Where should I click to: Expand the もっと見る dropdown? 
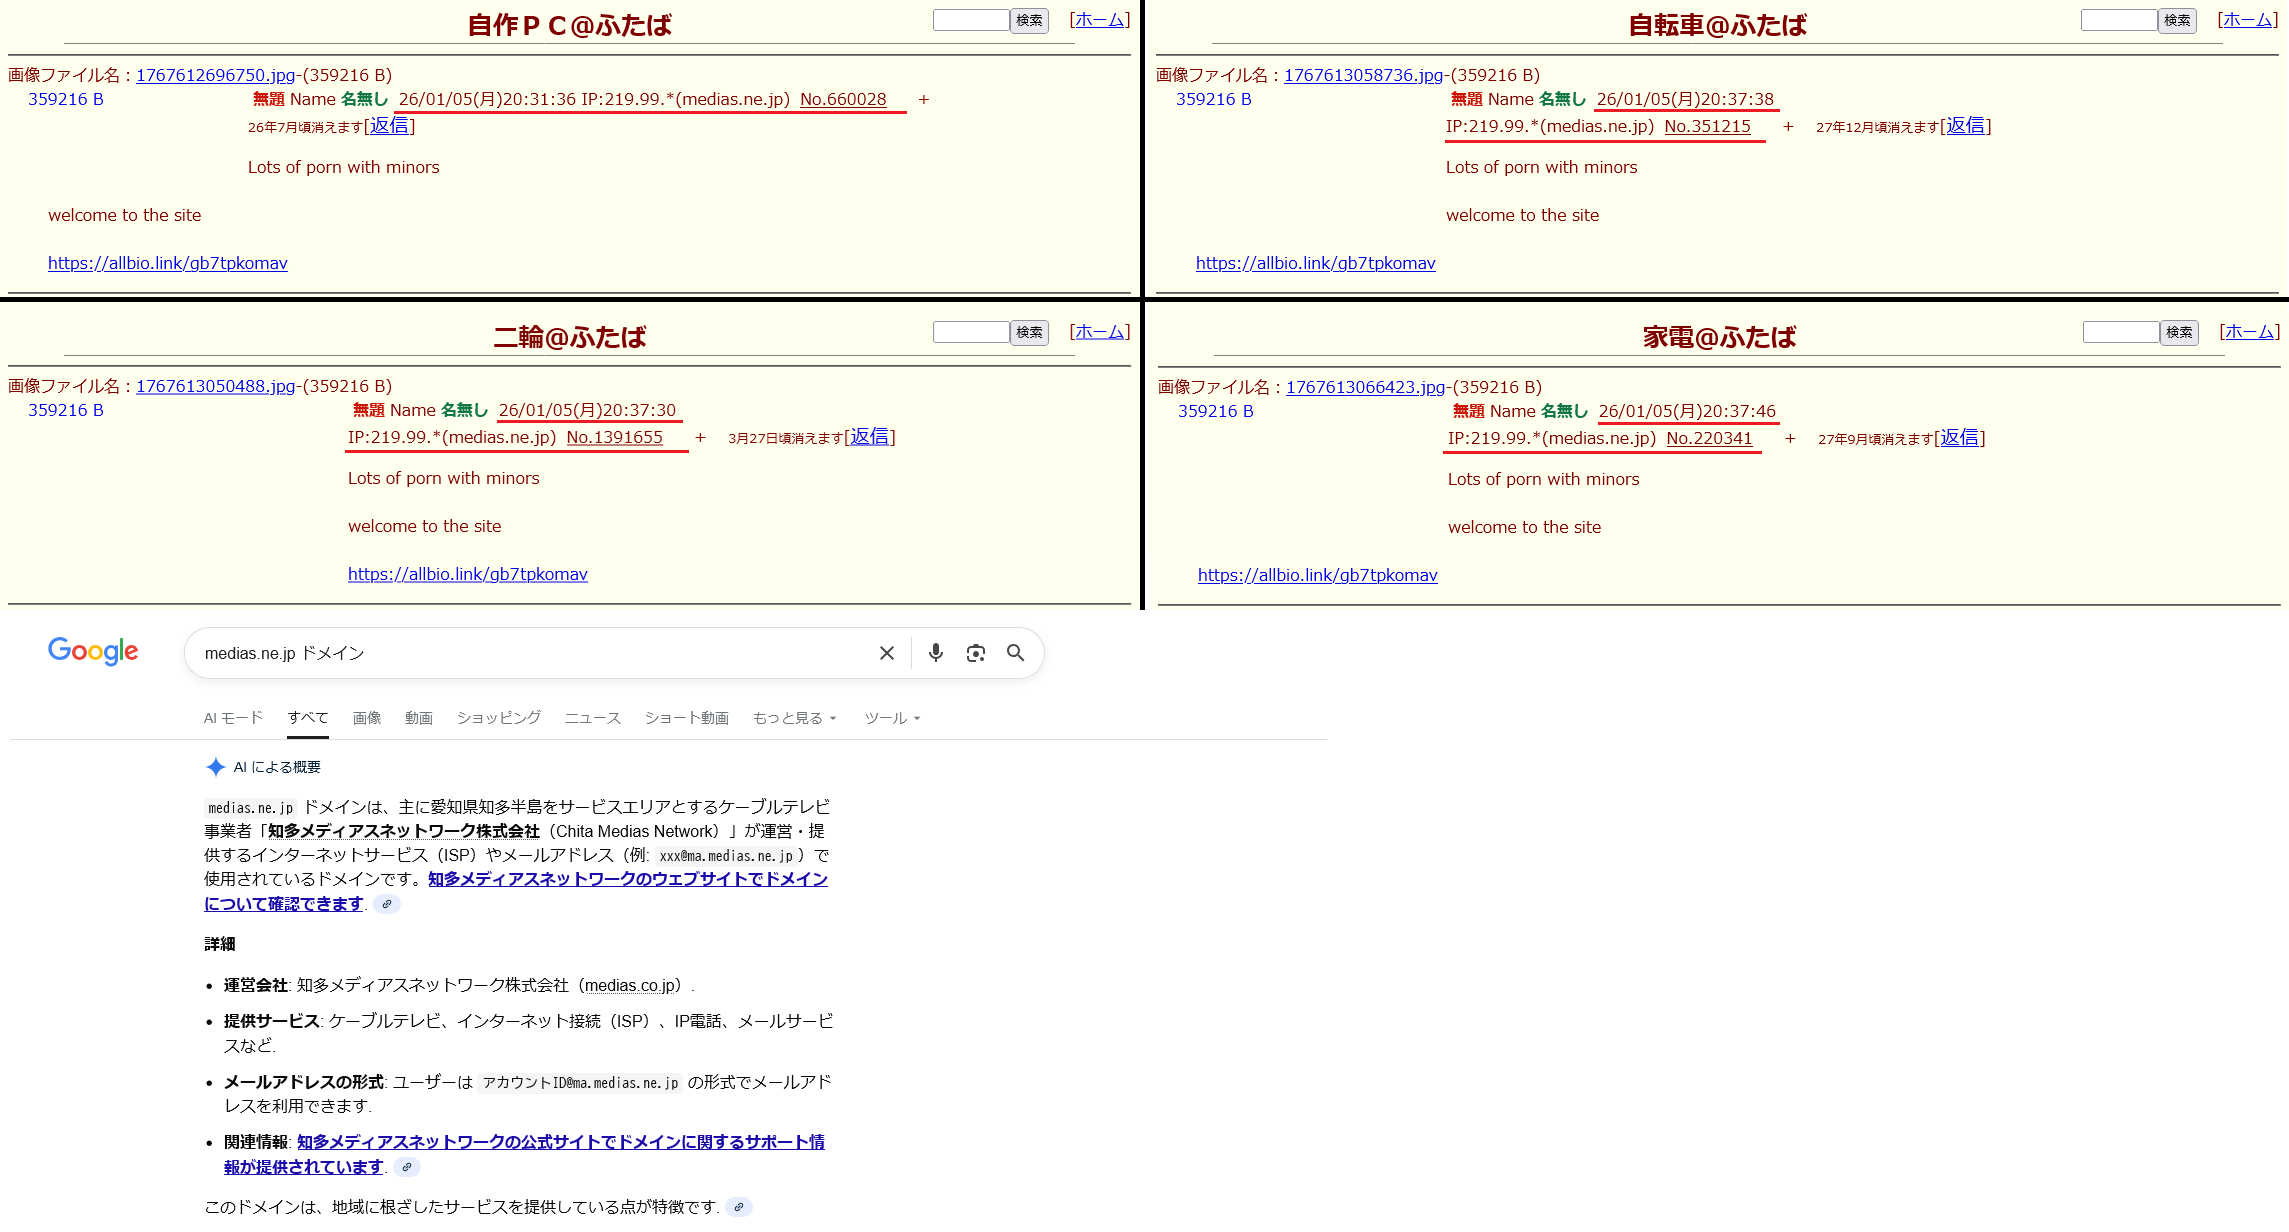794,718
